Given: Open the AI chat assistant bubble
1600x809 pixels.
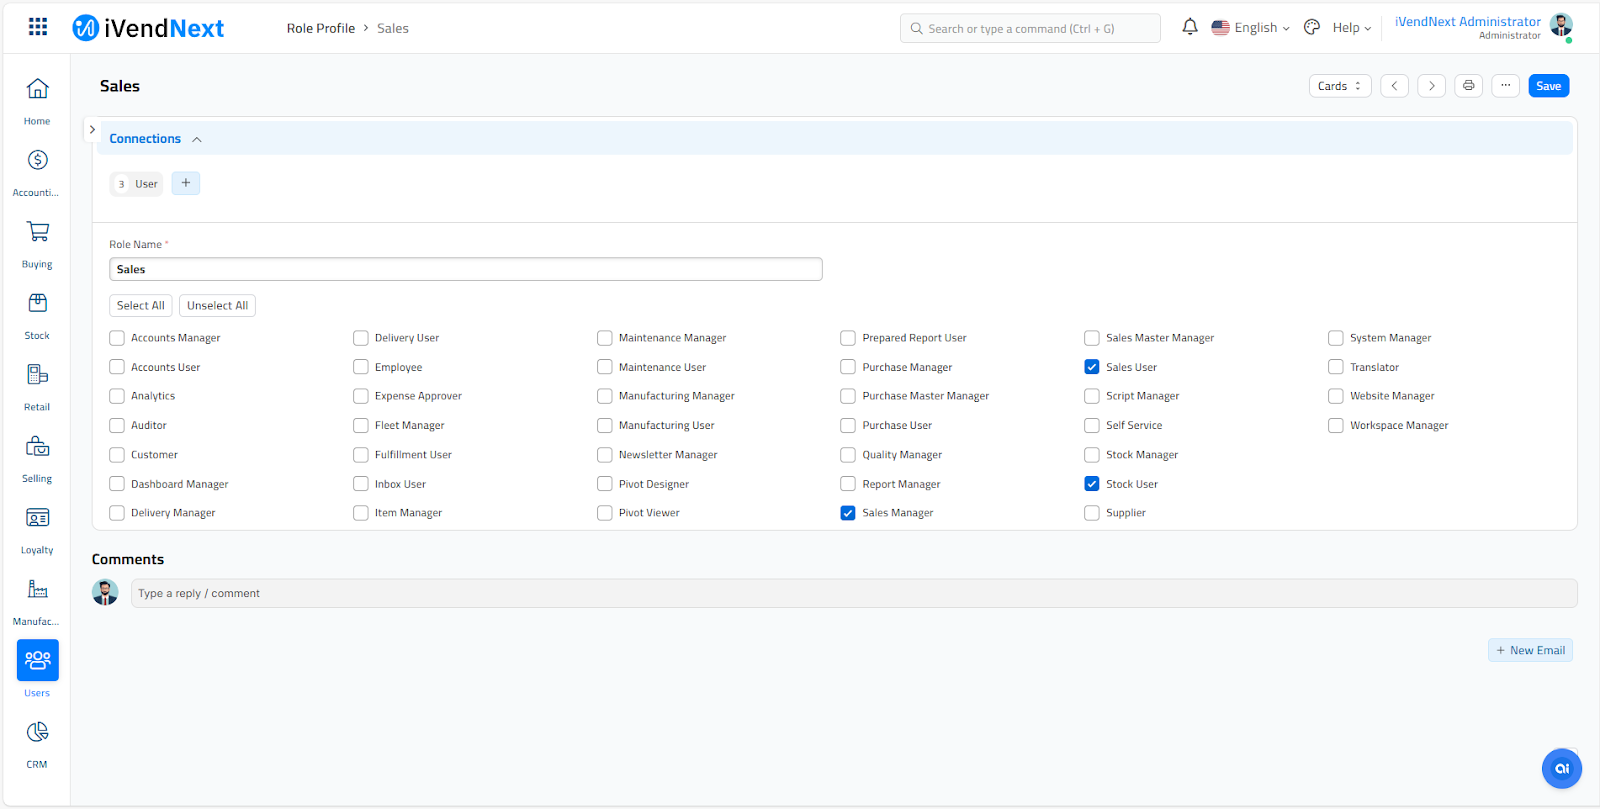Looking at the screenshot, I should click(x=1561, y=768).
